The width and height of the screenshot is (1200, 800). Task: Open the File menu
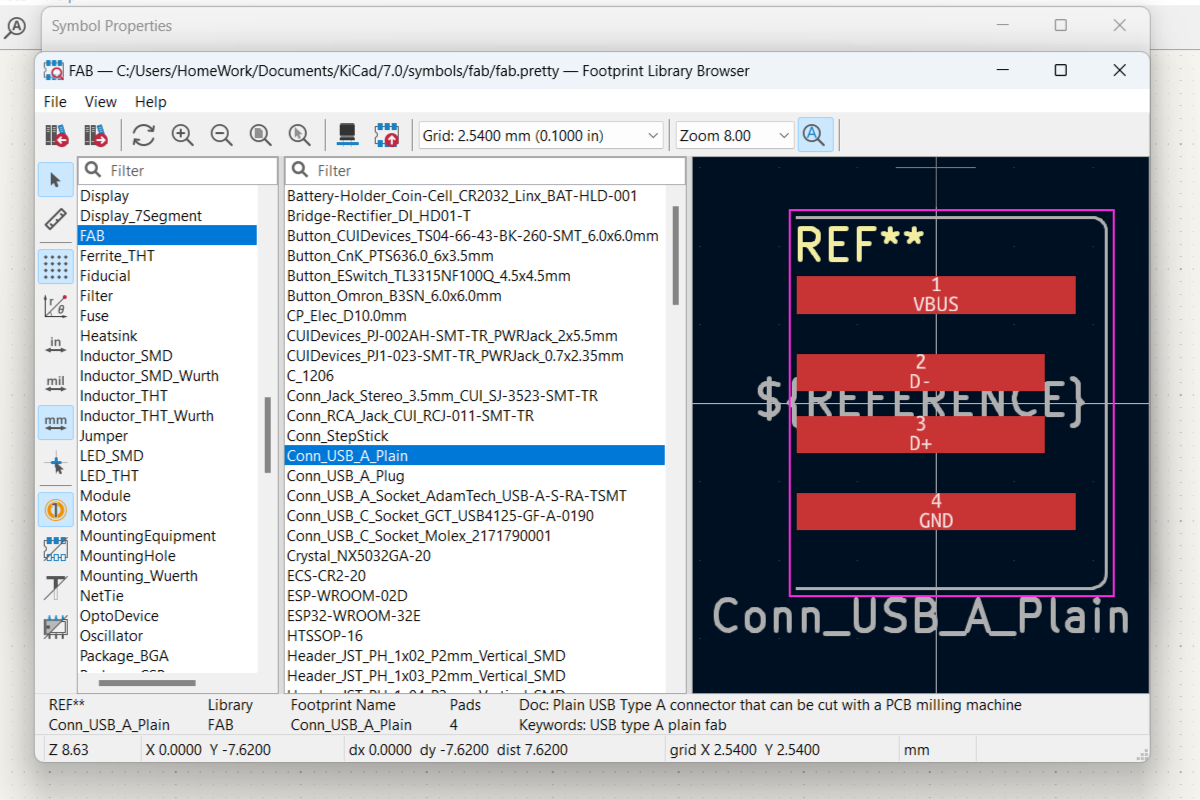click(55, 102)
